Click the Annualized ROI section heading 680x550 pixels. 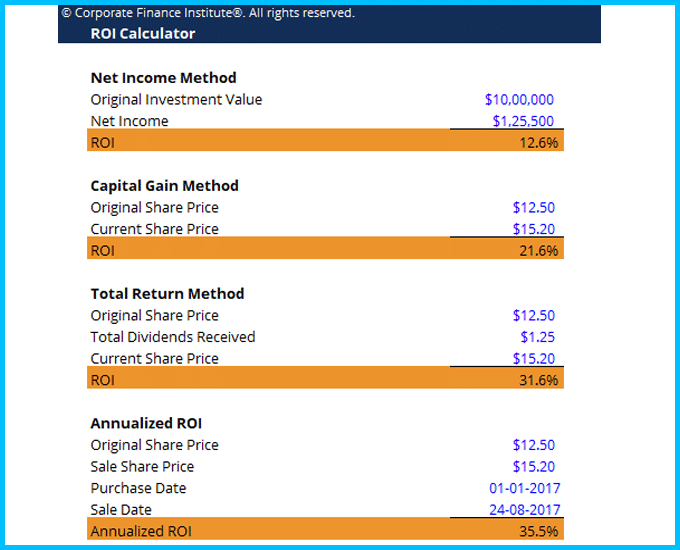(x=146, y=423)
